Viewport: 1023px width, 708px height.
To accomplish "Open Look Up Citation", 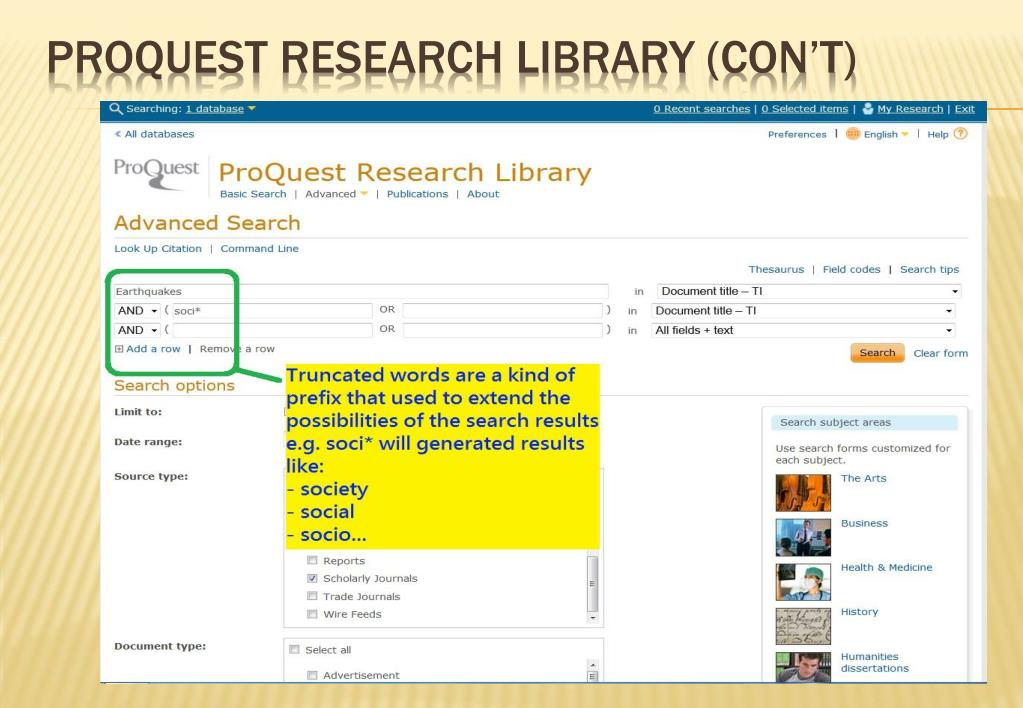I will pyautogui.click(x=158, y=249).
